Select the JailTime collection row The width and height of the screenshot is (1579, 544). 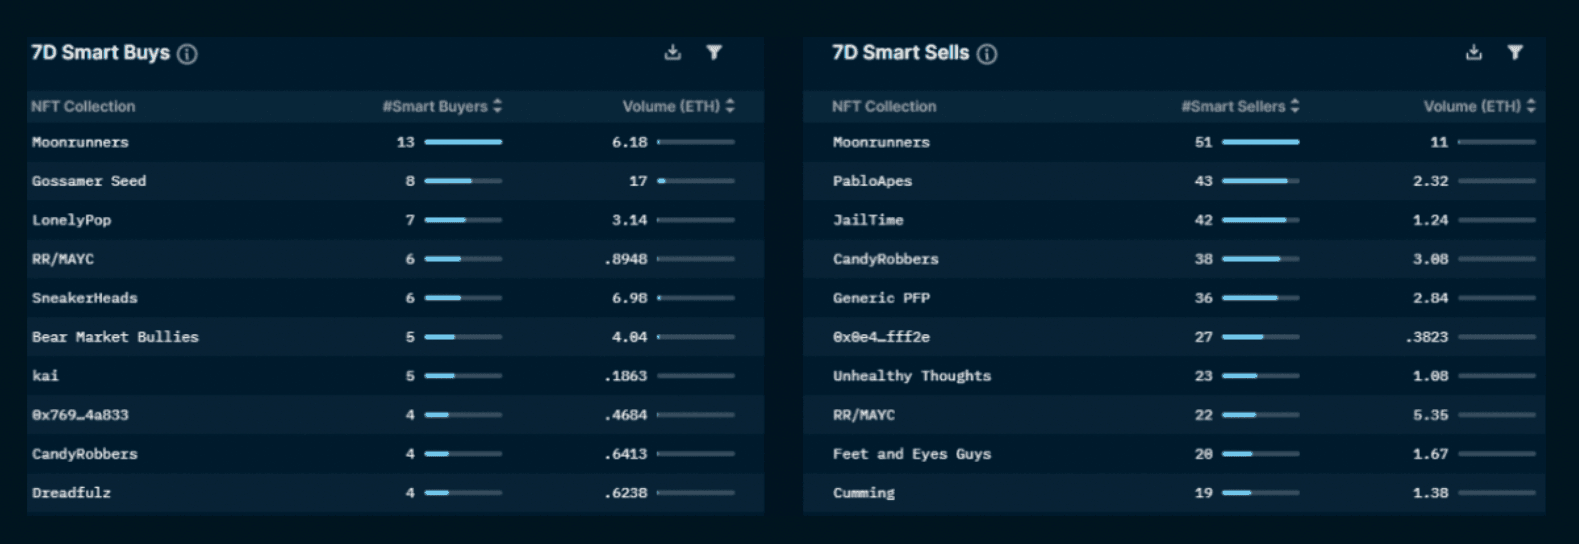[1174, 220]
